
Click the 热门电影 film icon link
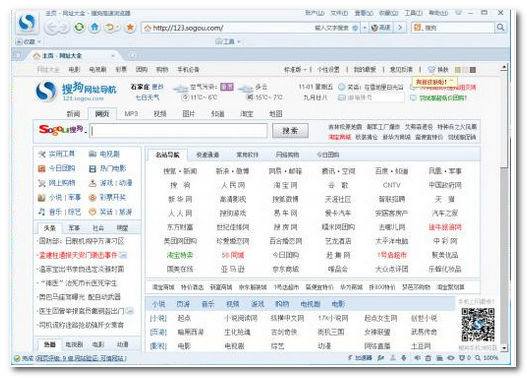point(92,169)
